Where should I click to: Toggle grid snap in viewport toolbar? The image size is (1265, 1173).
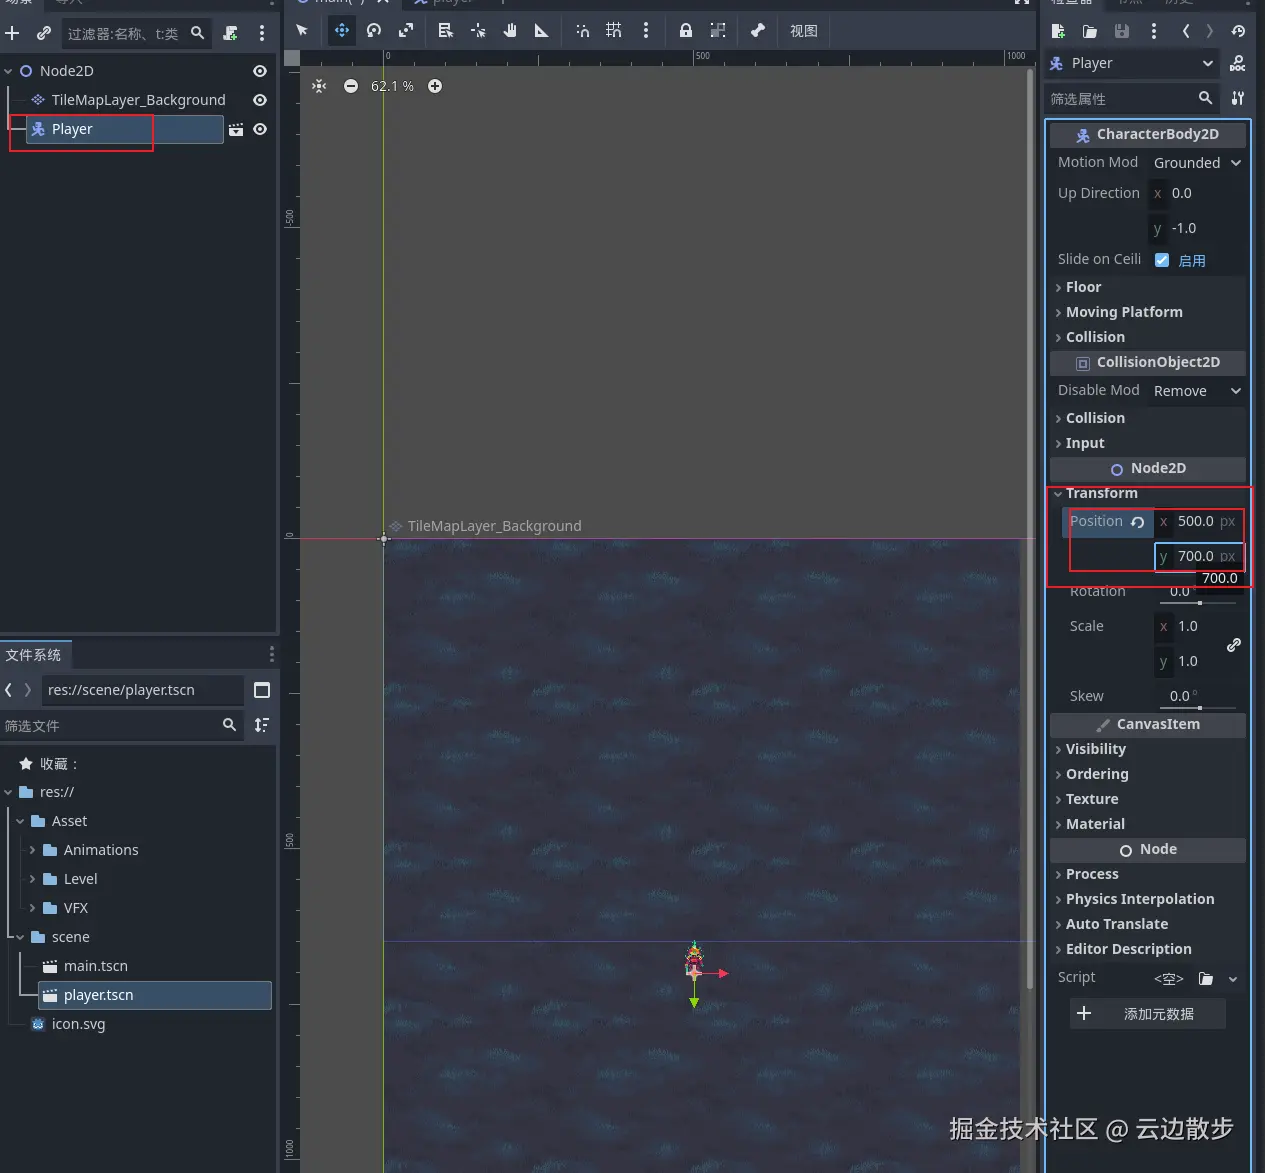tap(614, 30)
